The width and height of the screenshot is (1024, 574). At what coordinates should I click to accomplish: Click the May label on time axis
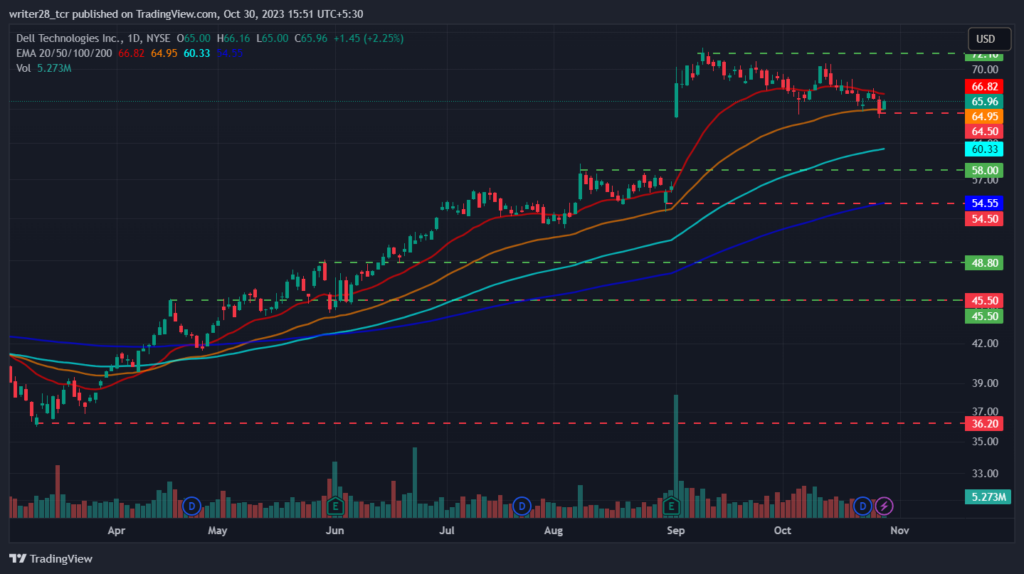(x=217, y=531)
